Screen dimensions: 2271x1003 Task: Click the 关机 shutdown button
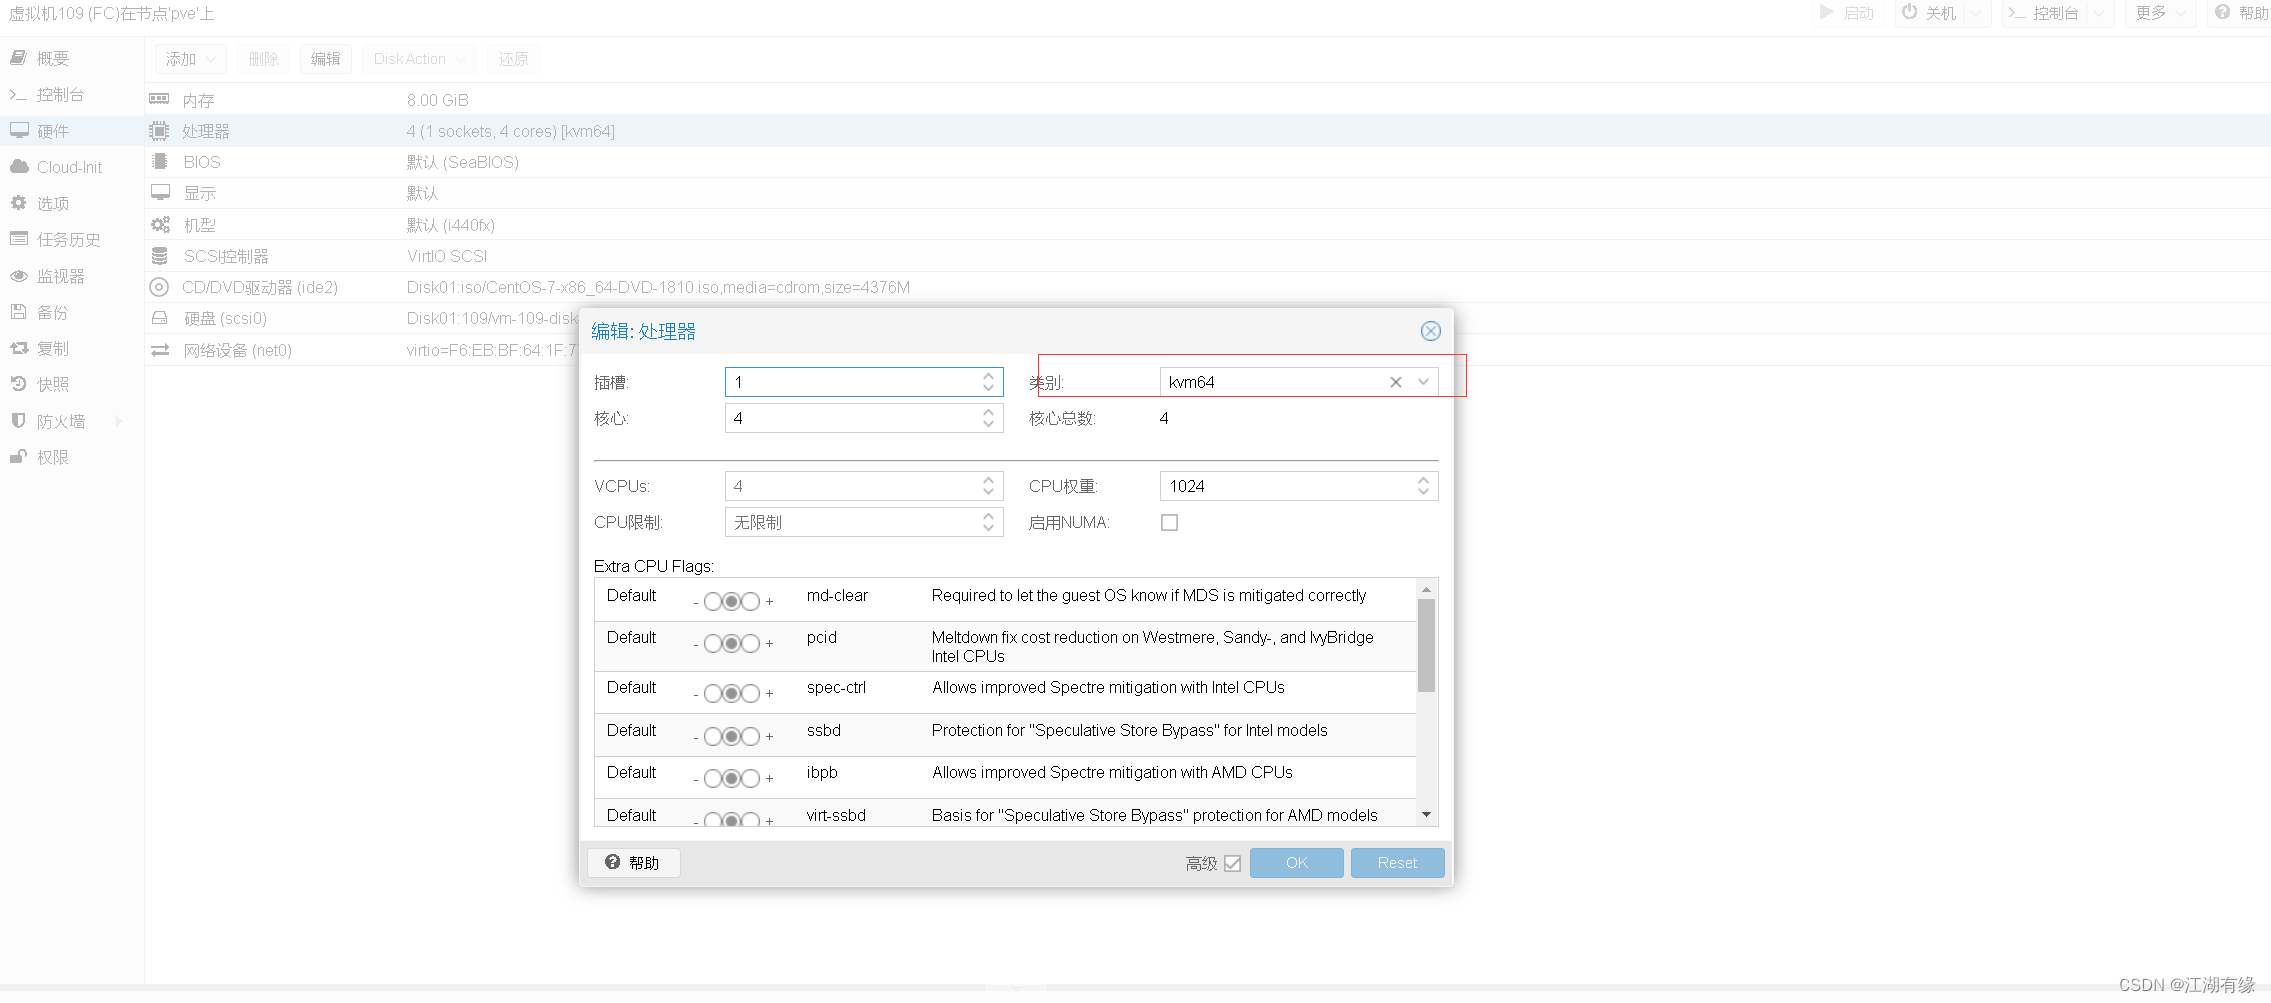(1930, 13)
